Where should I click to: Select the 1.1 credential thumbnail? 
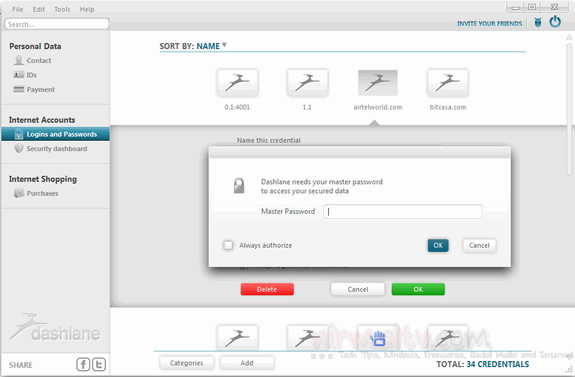307,83
